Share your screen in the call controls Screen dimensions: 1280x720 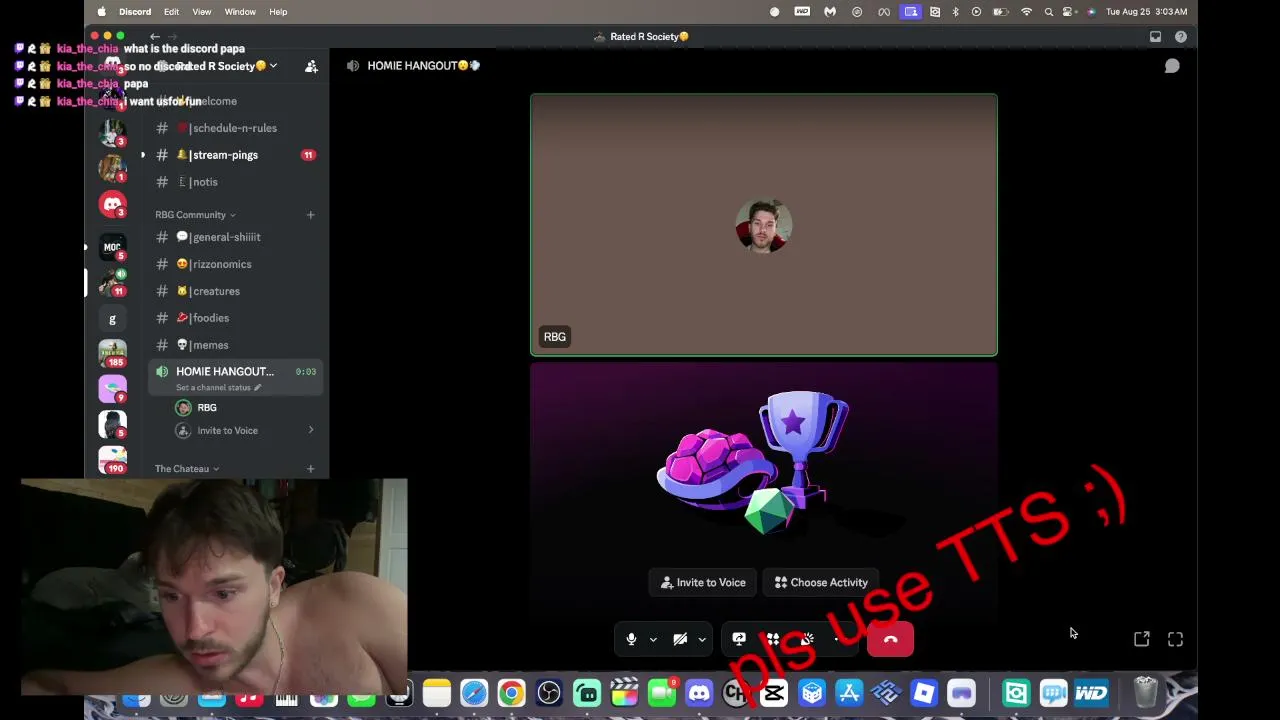point(739,639)
